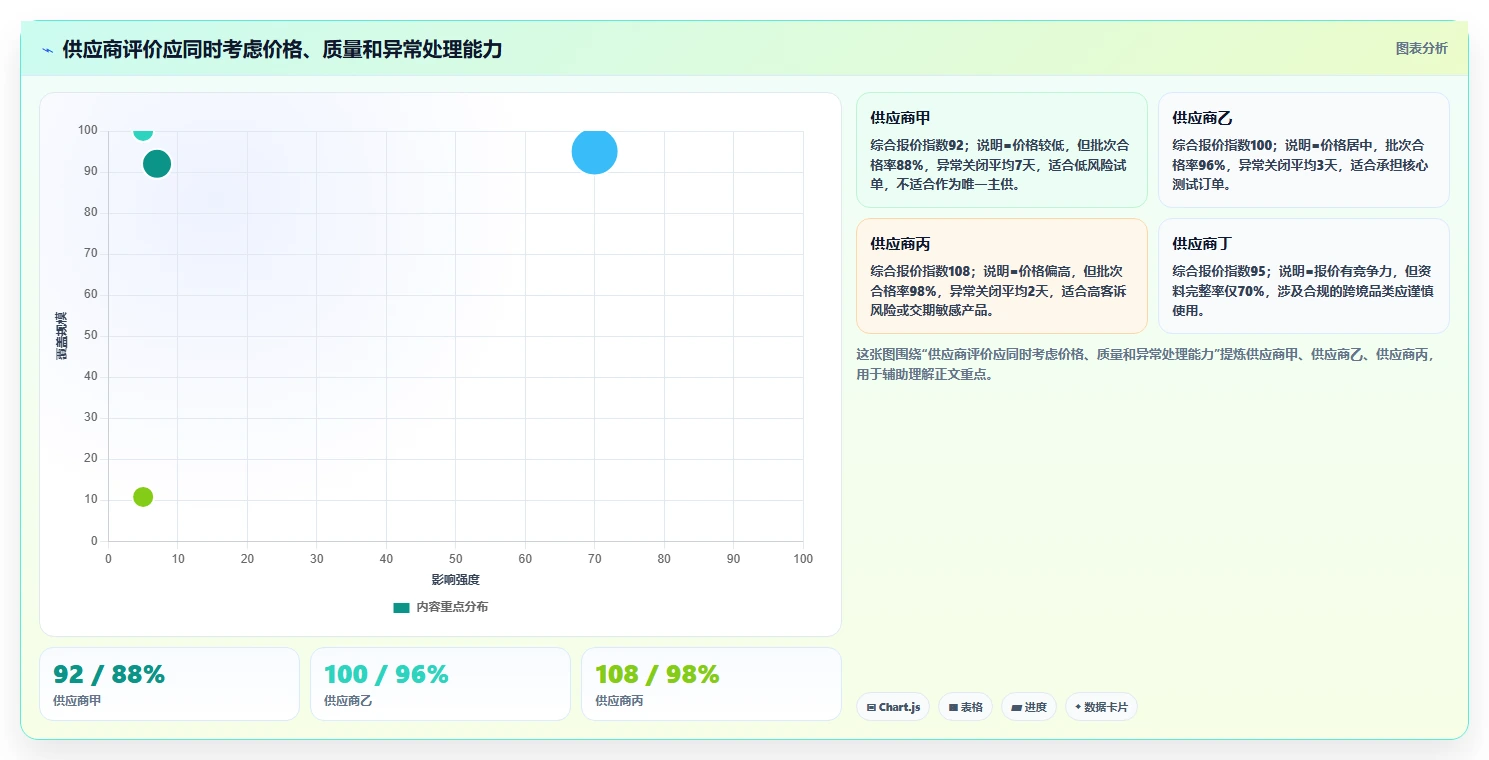Viewport: 1489px width, 760px height.
Task: Select the 108 / 98% stat card
Action: pos(711,684)
